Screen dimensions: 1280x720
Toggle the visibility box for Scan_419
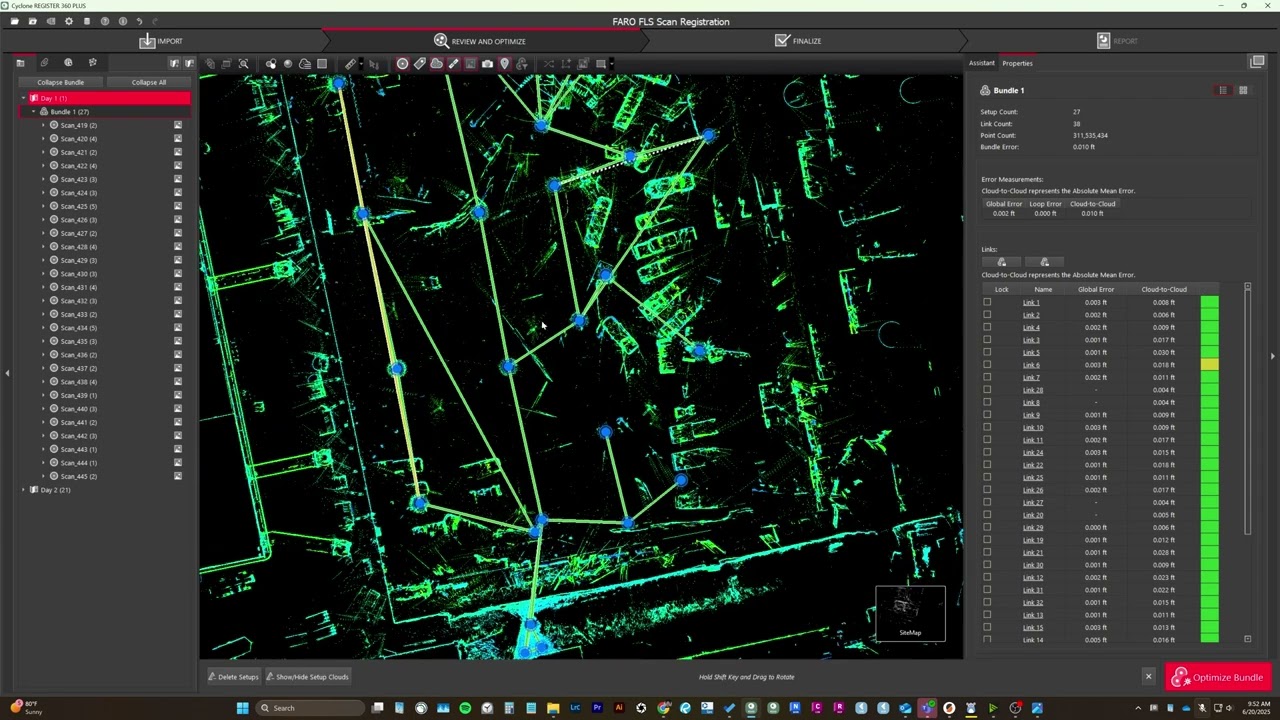point(178,125)
